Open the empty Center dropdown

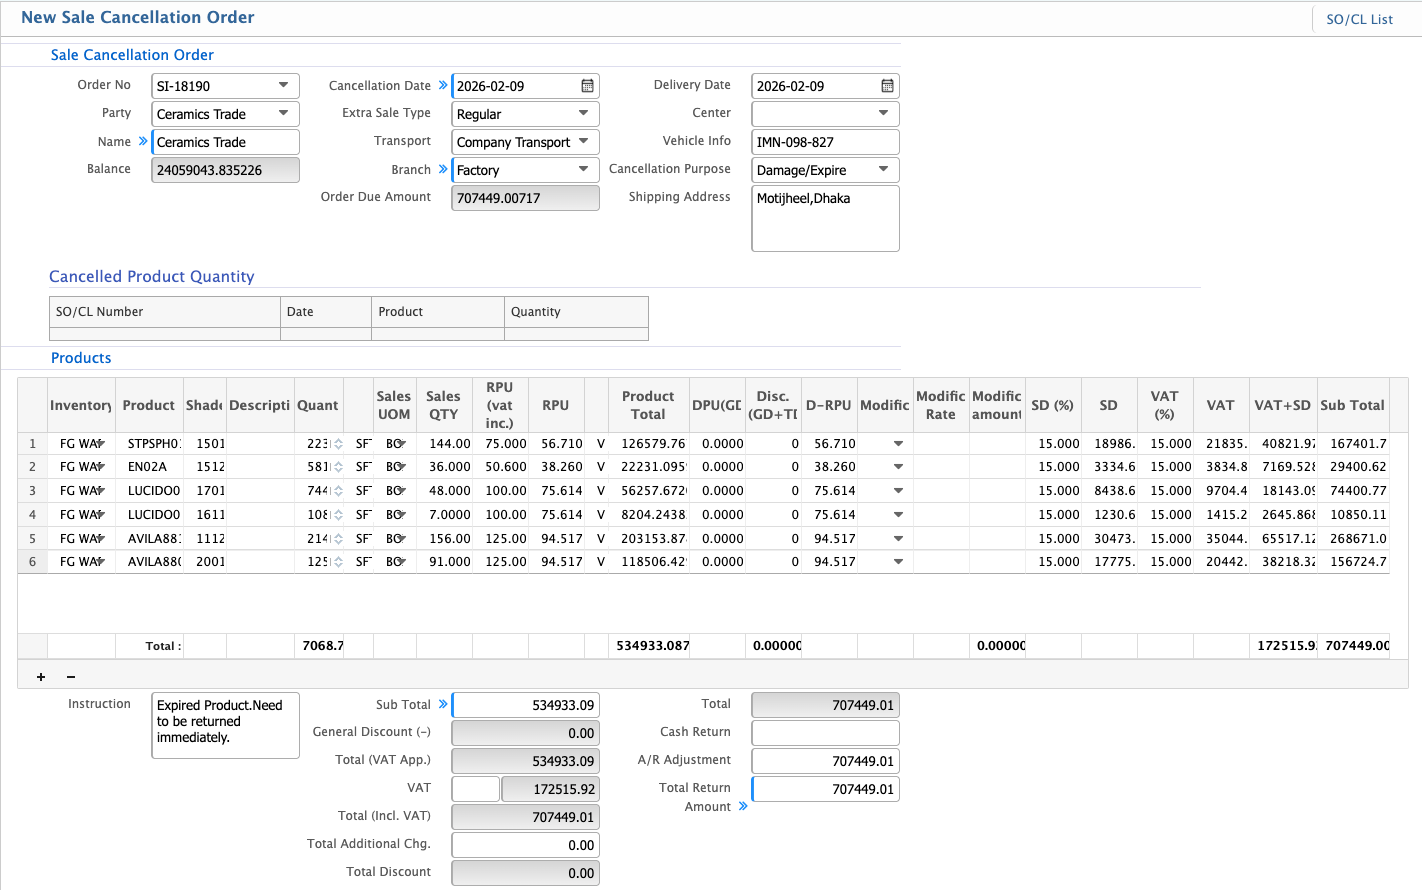click(883, 114)
